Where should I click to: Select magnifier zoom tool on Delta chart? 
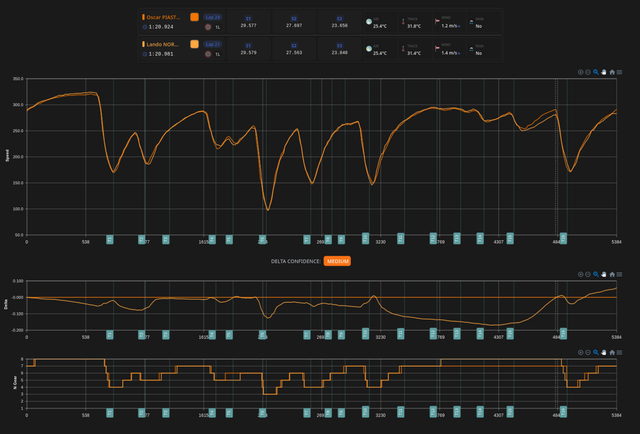pyautogui.click(x=597, y=272)
